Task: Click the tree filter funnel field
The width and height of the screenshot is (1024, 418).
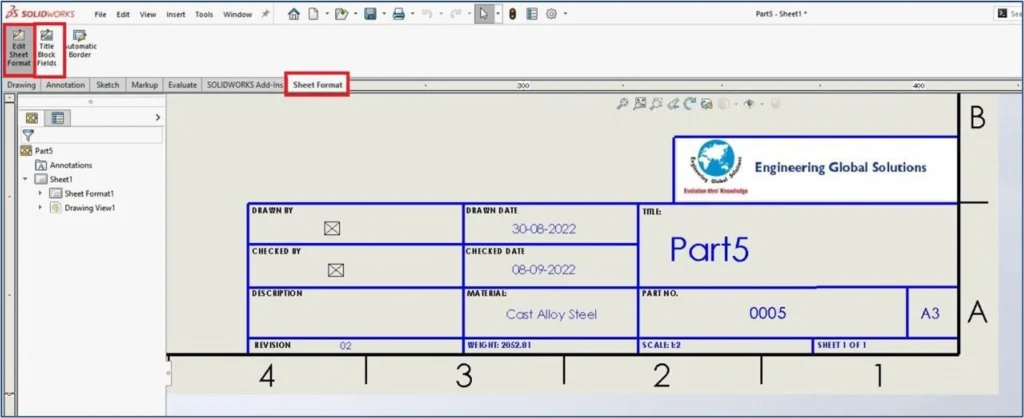Action: click(92, 135)
